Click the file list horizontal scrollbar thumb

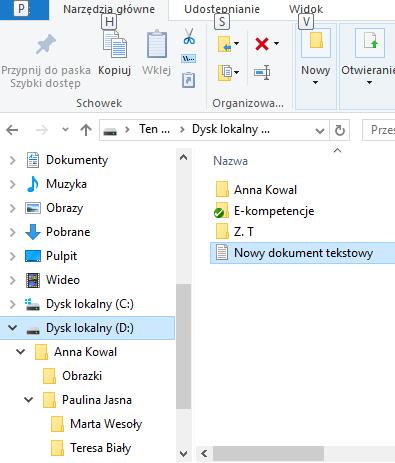[268, 454]
